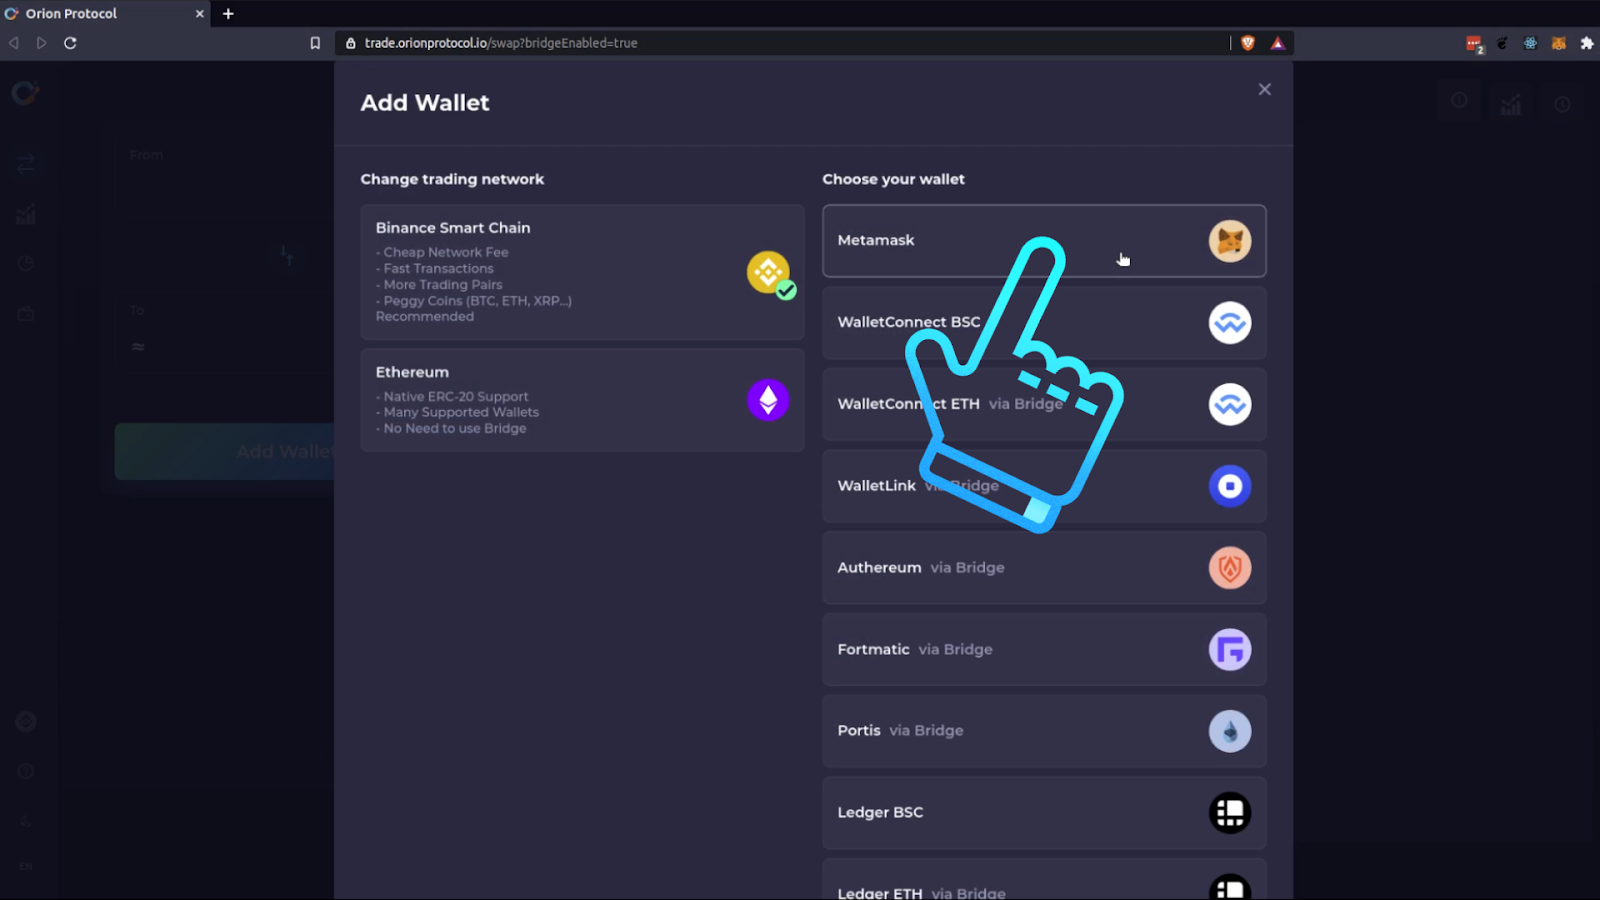
Task: Select the Binance Smart Chain network card
Action: pos(582,272)
